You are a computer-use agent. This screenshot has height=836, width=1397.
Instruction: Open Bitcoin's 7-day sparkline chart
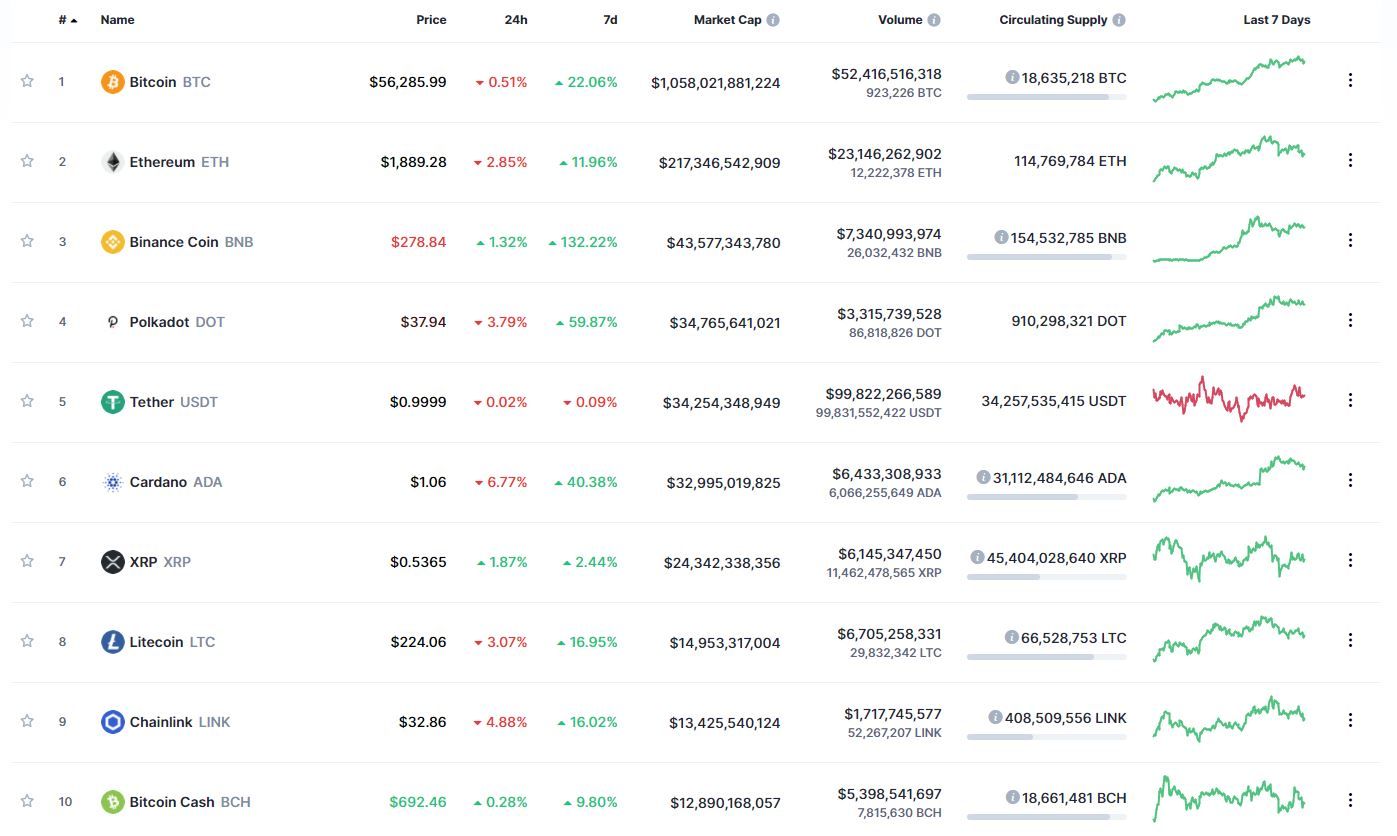click(x=1229, y=79)
